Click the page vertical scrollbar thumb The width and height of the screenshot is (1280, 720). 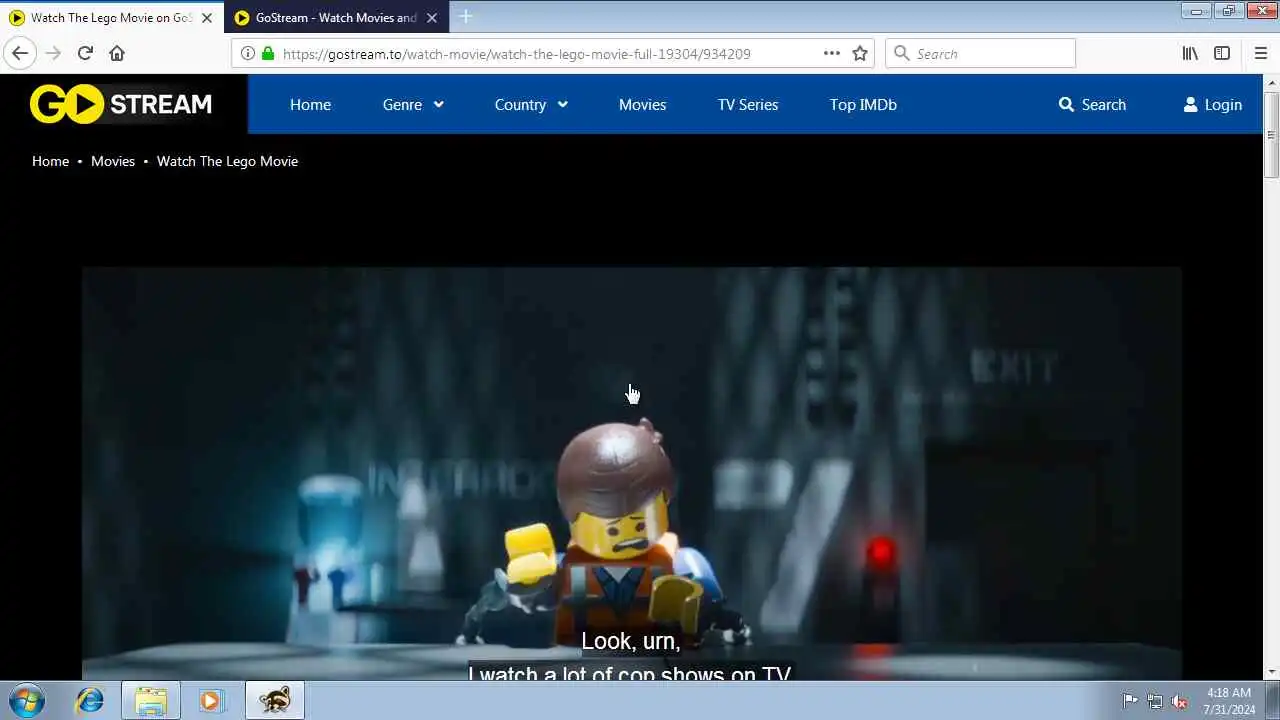1272,136
